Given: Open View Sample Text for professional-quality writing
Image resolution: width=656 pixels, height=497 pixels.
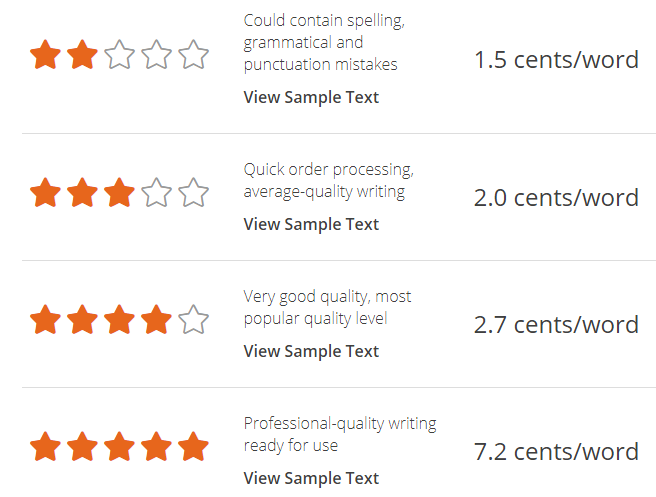Looking at the screenshot, I should 311,479.
